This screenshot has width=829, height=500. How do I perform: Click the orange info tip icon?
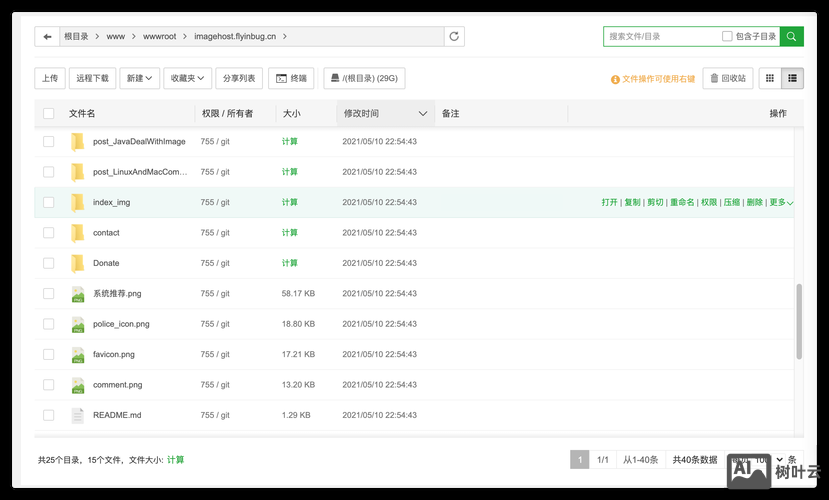615,79
